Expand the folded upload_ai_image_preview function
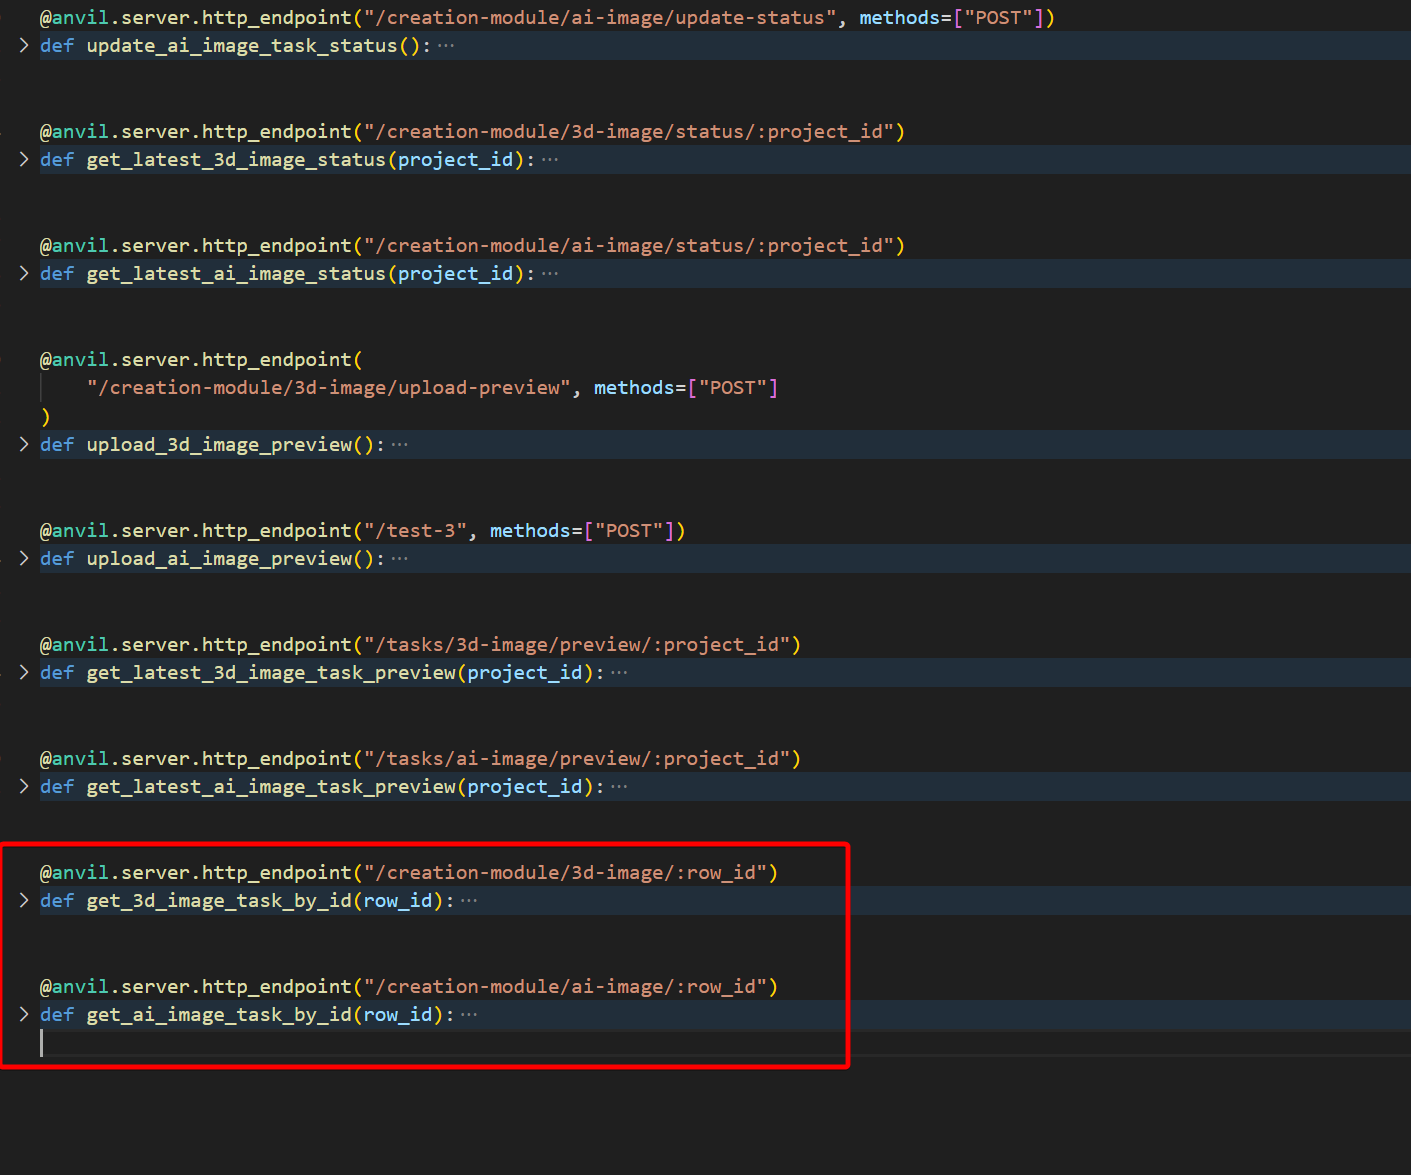 tap(24, 558)
